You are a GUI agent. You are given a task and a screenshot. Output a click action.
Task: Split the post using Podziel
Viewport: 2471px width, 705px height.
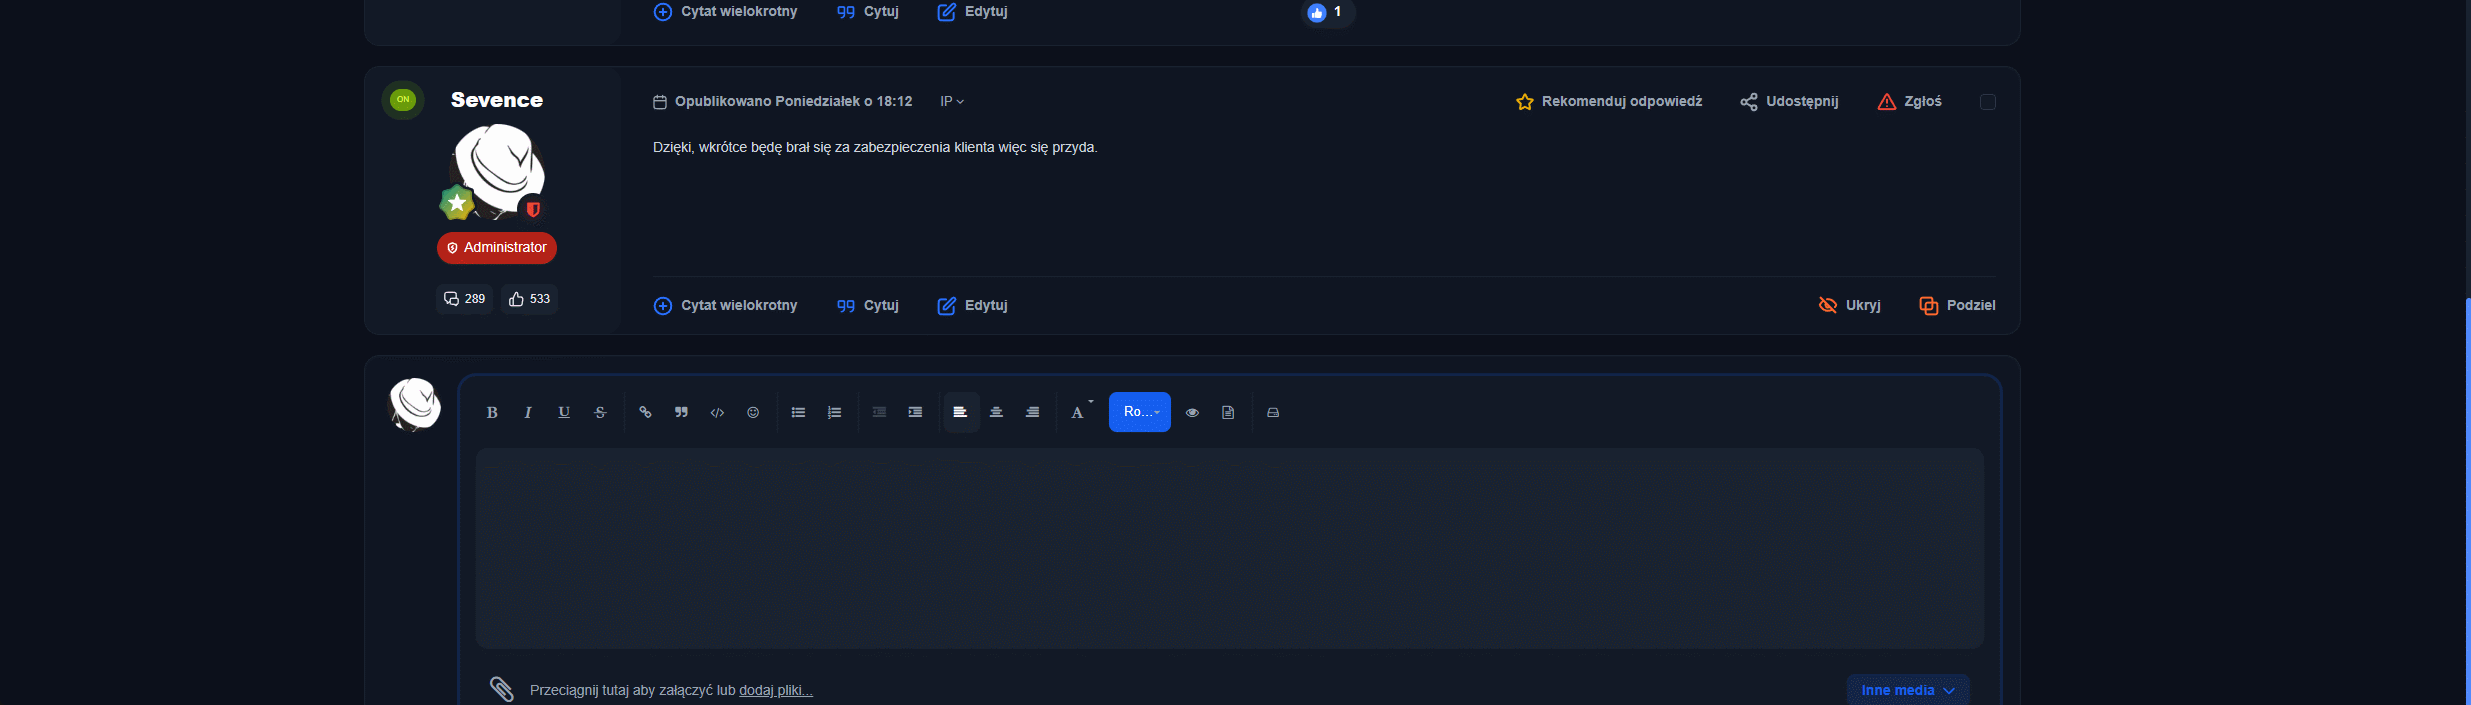tap(1957, 305)
